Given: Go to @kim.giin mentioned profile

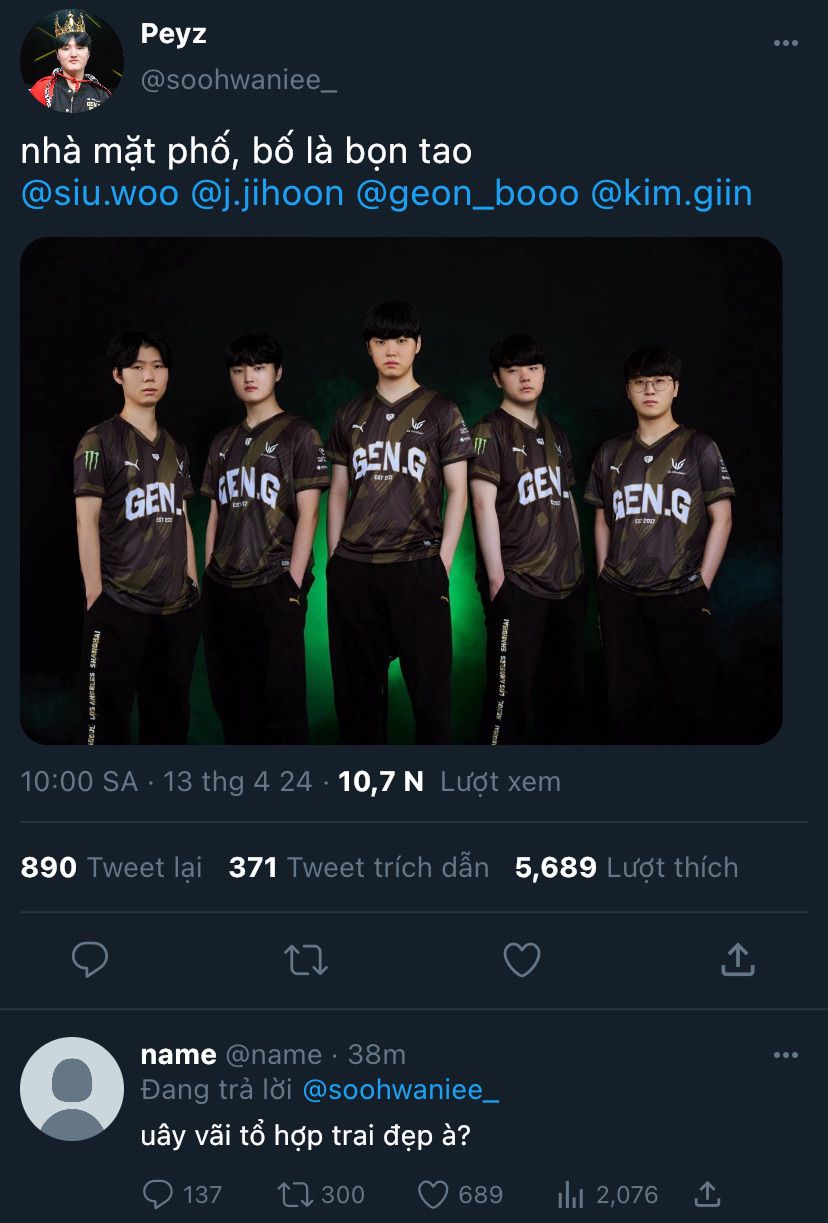Looking at the screenshot, I should point(672,193).
